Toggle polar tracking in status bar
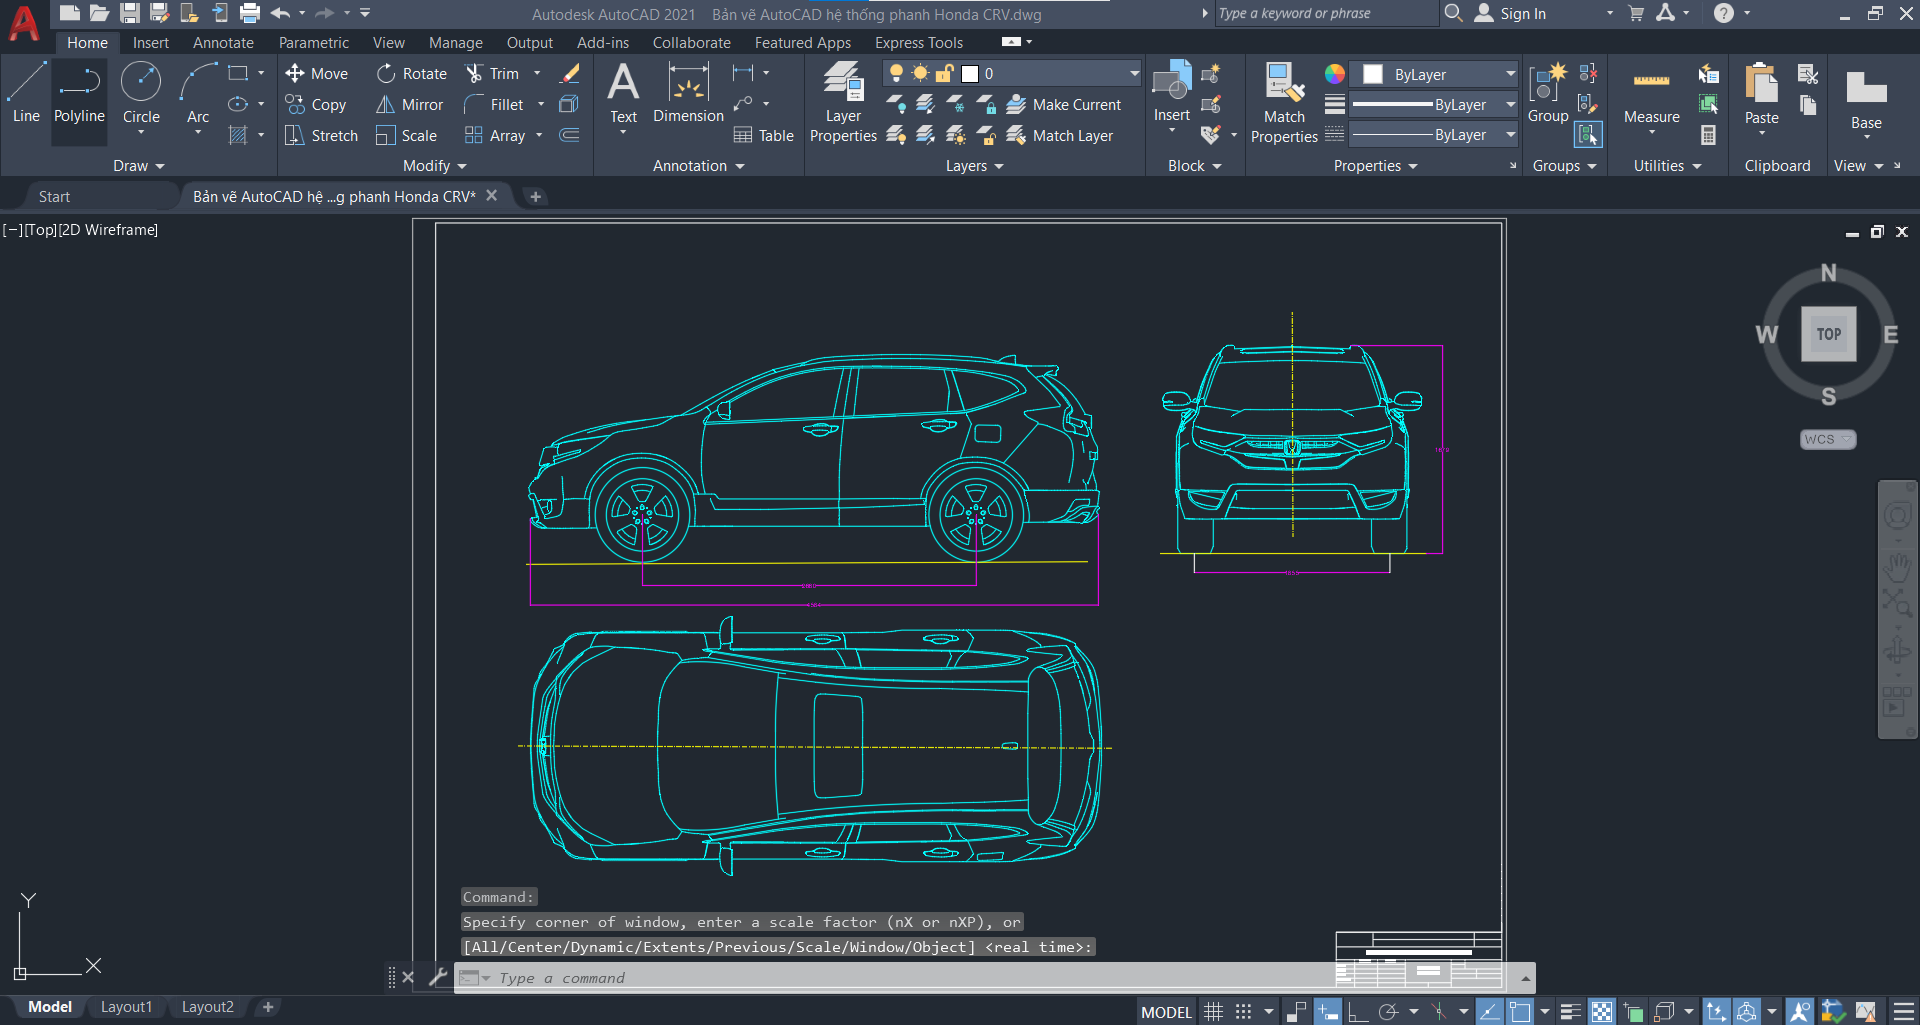 click(1388, 1012)
